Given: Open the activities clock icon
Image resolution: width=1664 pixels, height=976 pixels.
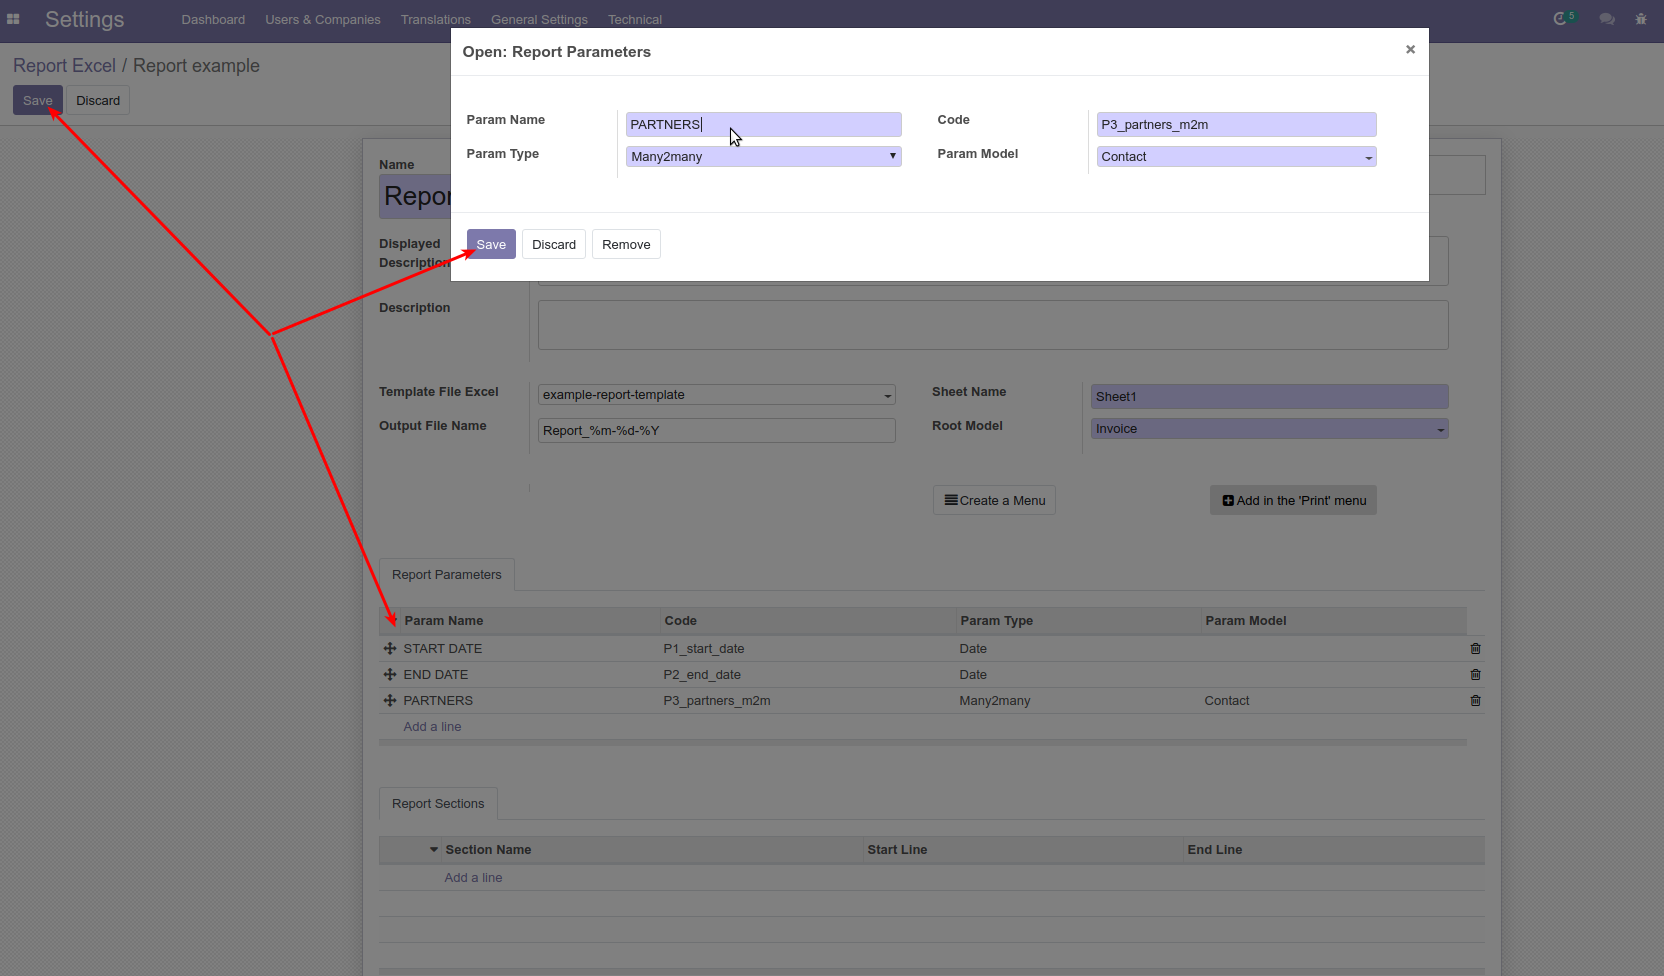Looking at the screenshot, I should (x=1560, y=19).
